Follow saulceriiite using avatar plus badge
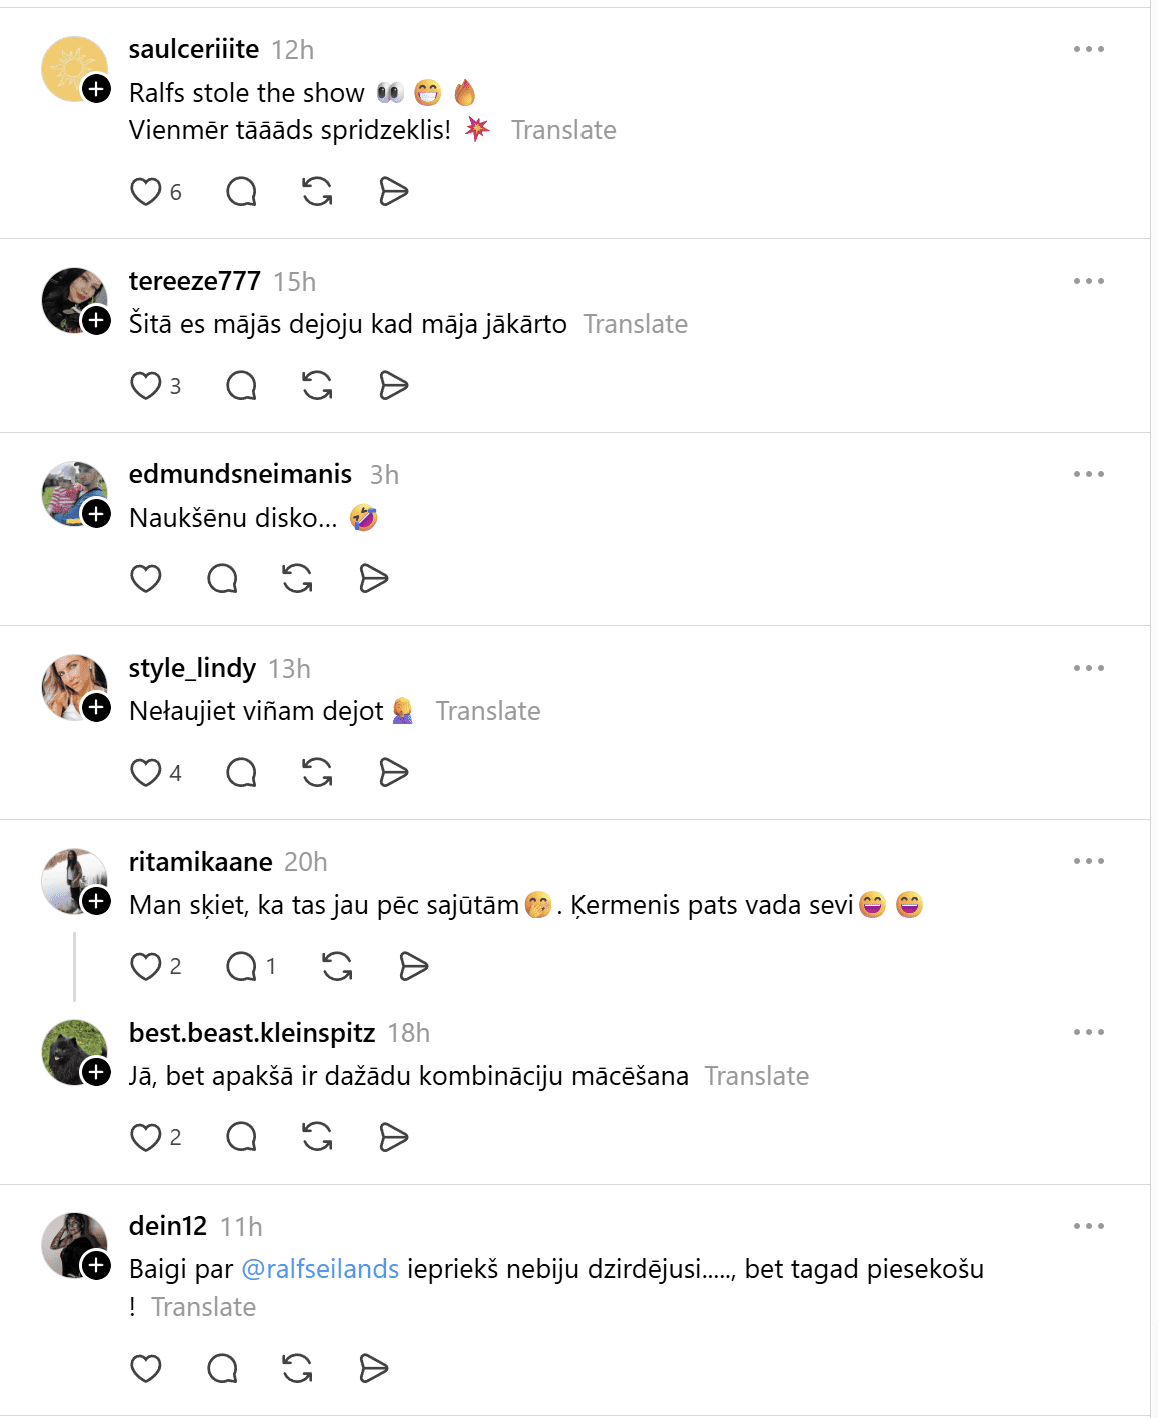 click(96, 89)
